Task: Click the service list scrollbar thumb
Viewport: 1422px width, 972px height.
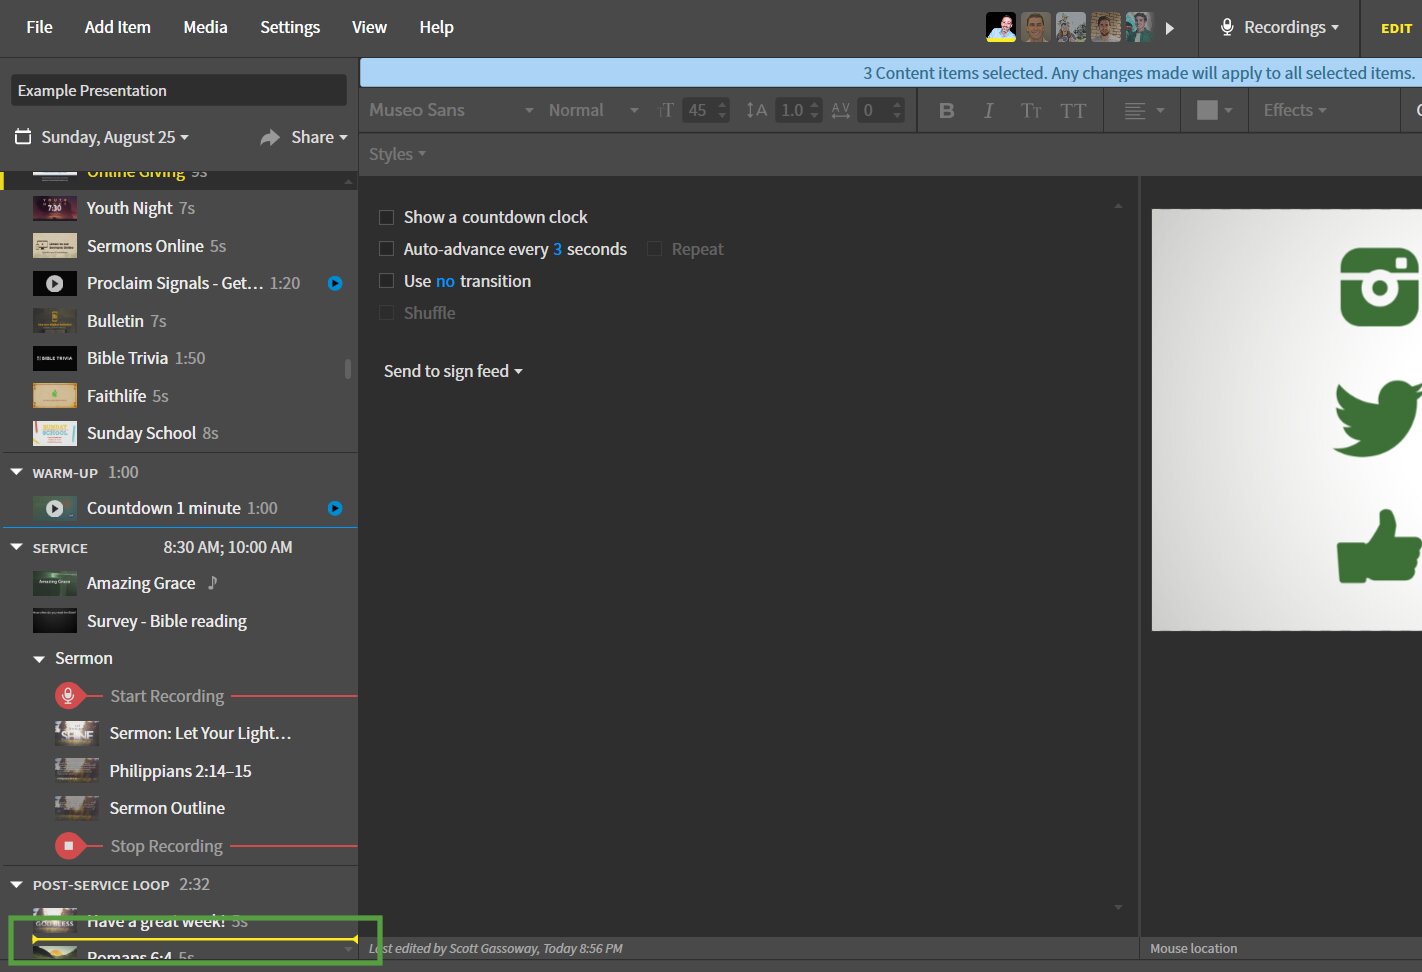Action: tap(348, 369)
